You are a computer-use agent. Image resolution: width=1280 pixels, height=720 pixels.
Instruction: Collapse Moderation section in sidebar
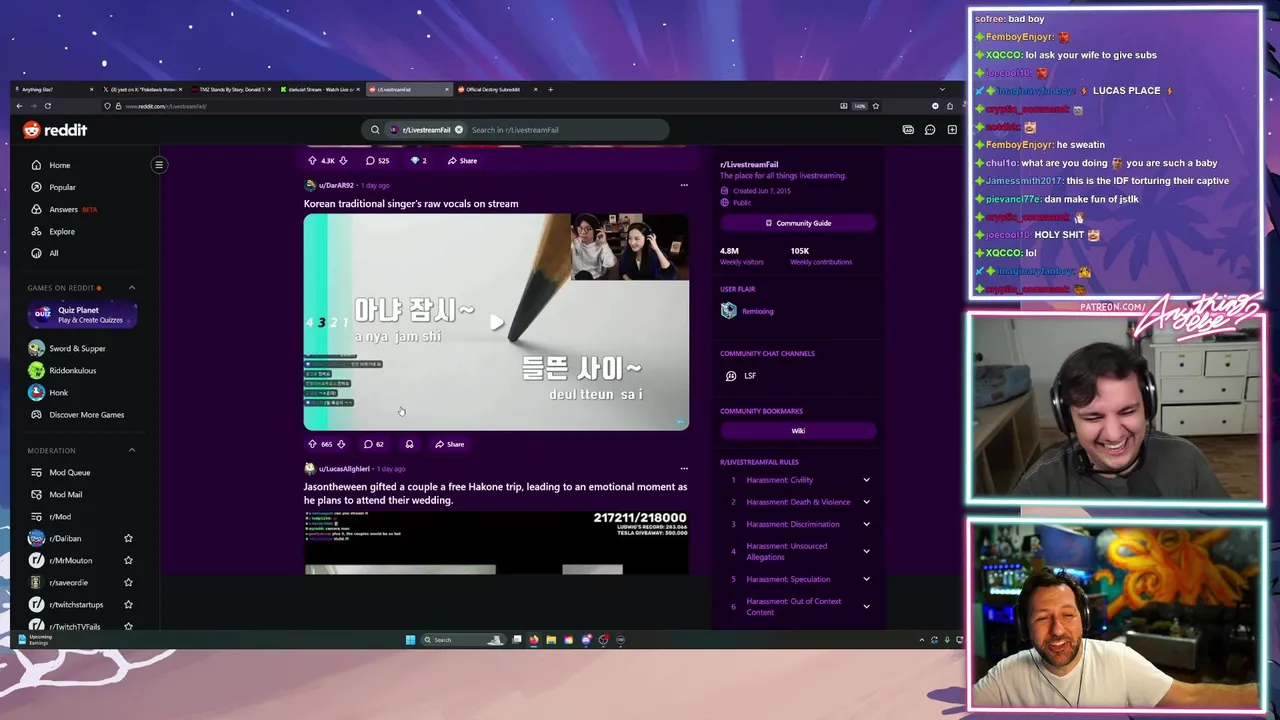[x=132, y=450]
